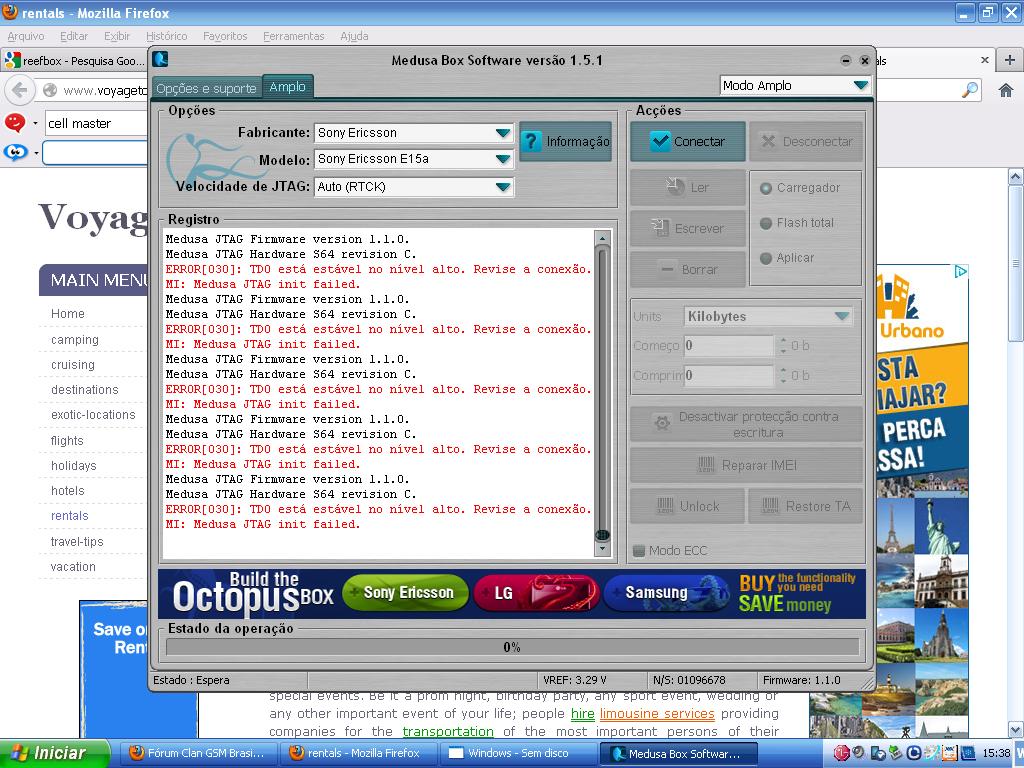The image size is (1024, 768).
Task: Click the Ler read button
Action: point(688,187)
